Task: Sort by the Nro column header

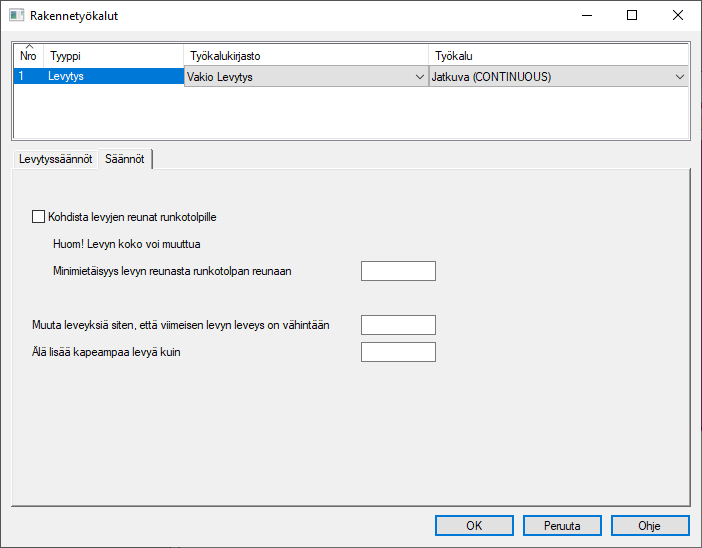Action: (28, 56)
